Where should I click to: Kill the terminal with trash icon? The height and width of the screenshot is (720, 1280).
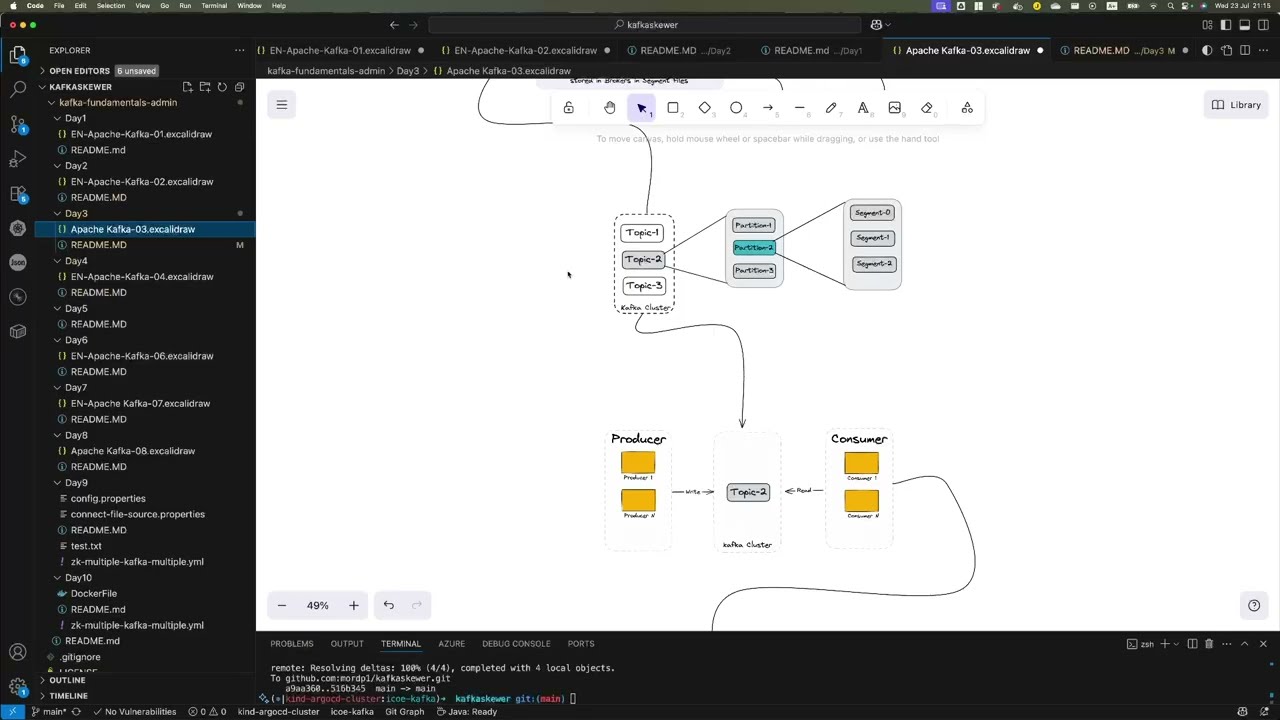(1208, 644)
